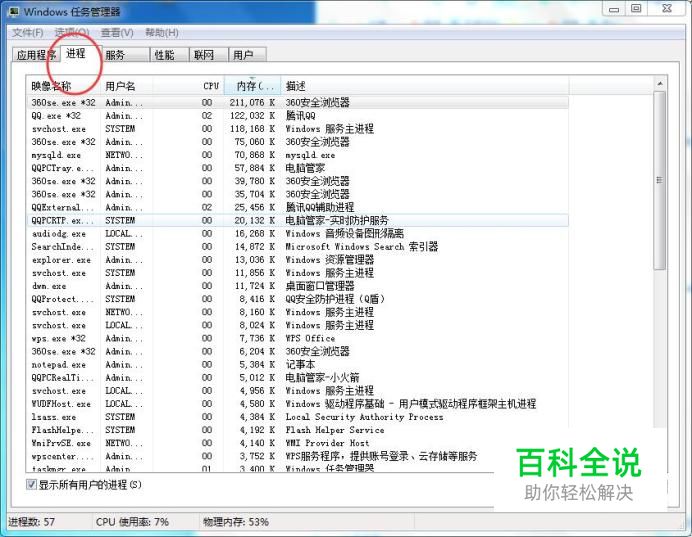
Task: Open the 选项(O) menu
Action: pos(72,33)
